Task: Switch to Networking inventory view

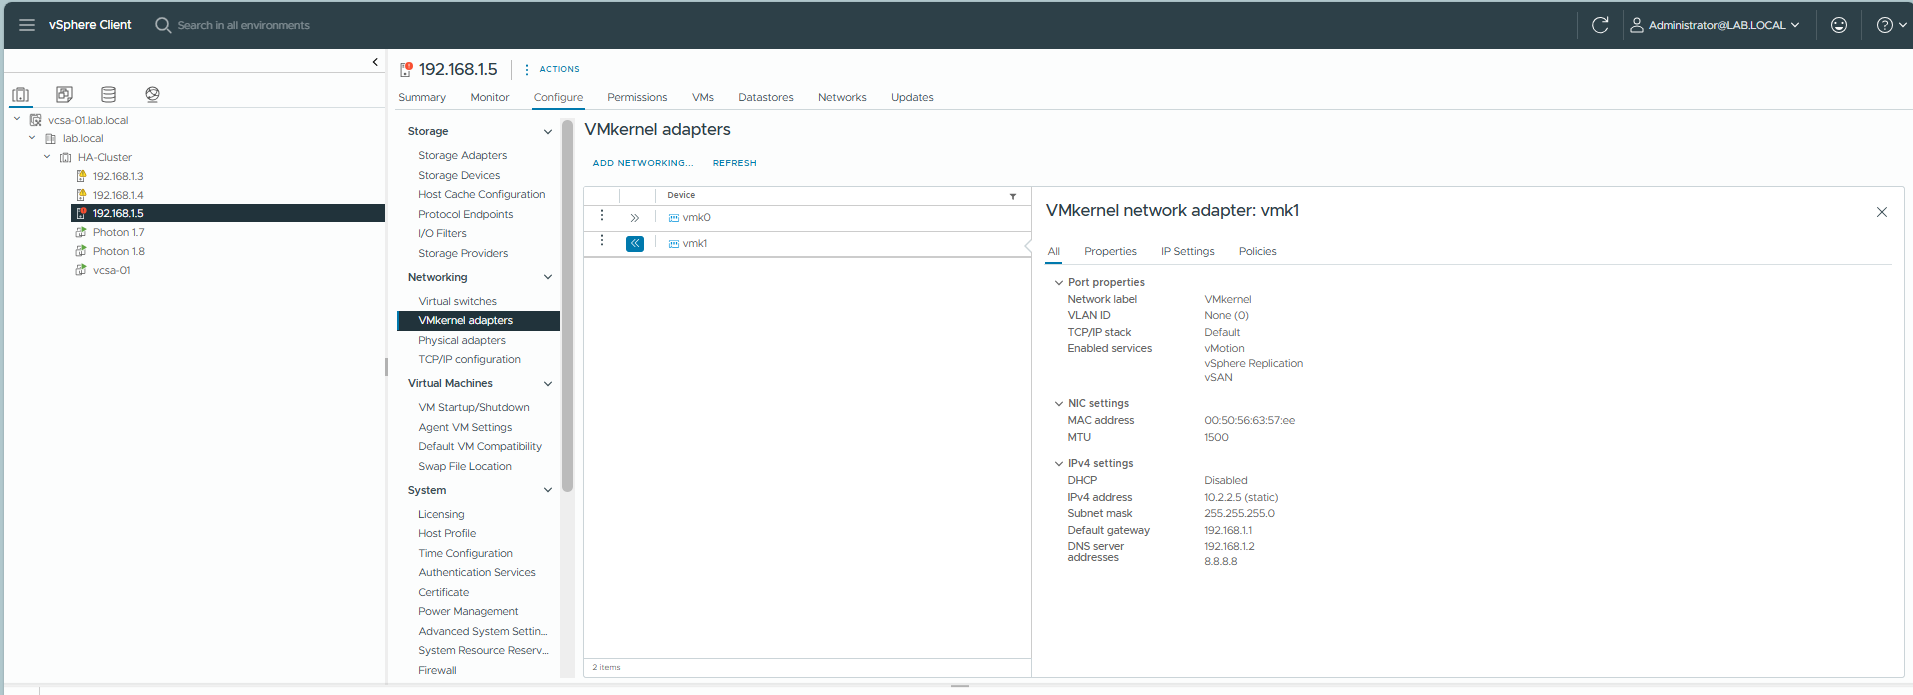Action: click(152, 94)
